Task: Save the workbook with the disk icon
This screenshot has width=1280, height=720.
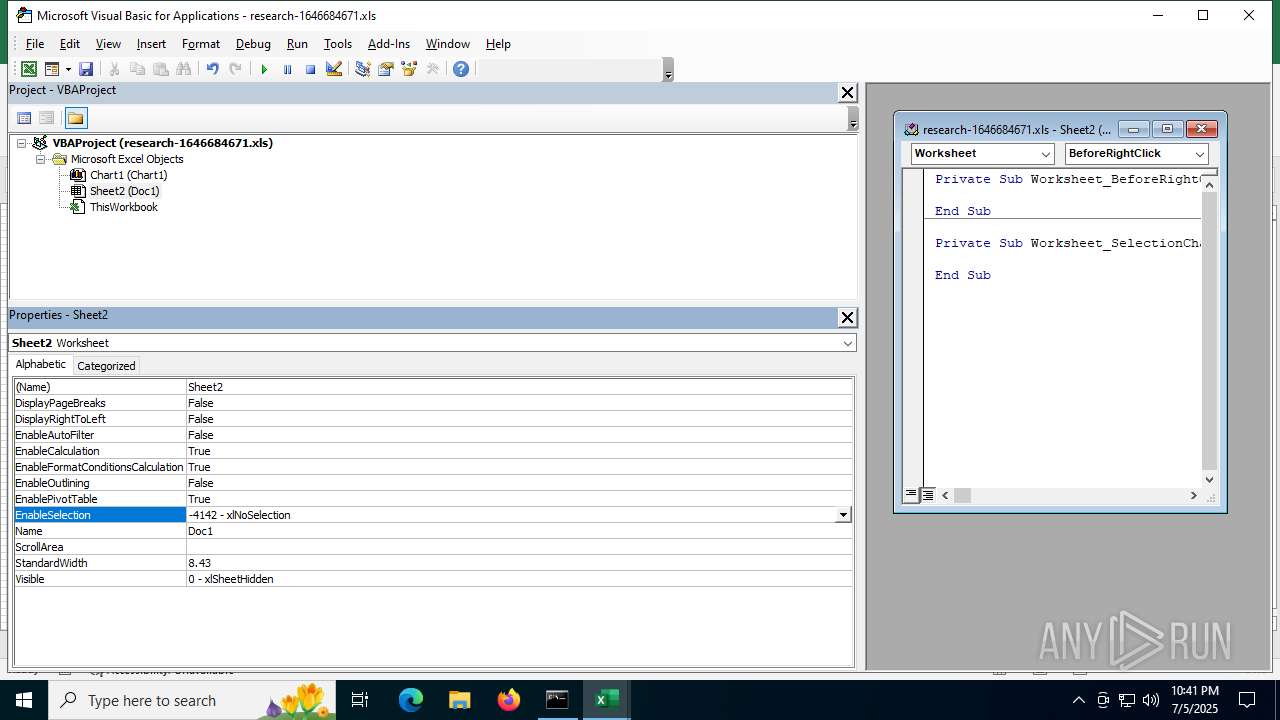Action: click(x=86, y=69)
